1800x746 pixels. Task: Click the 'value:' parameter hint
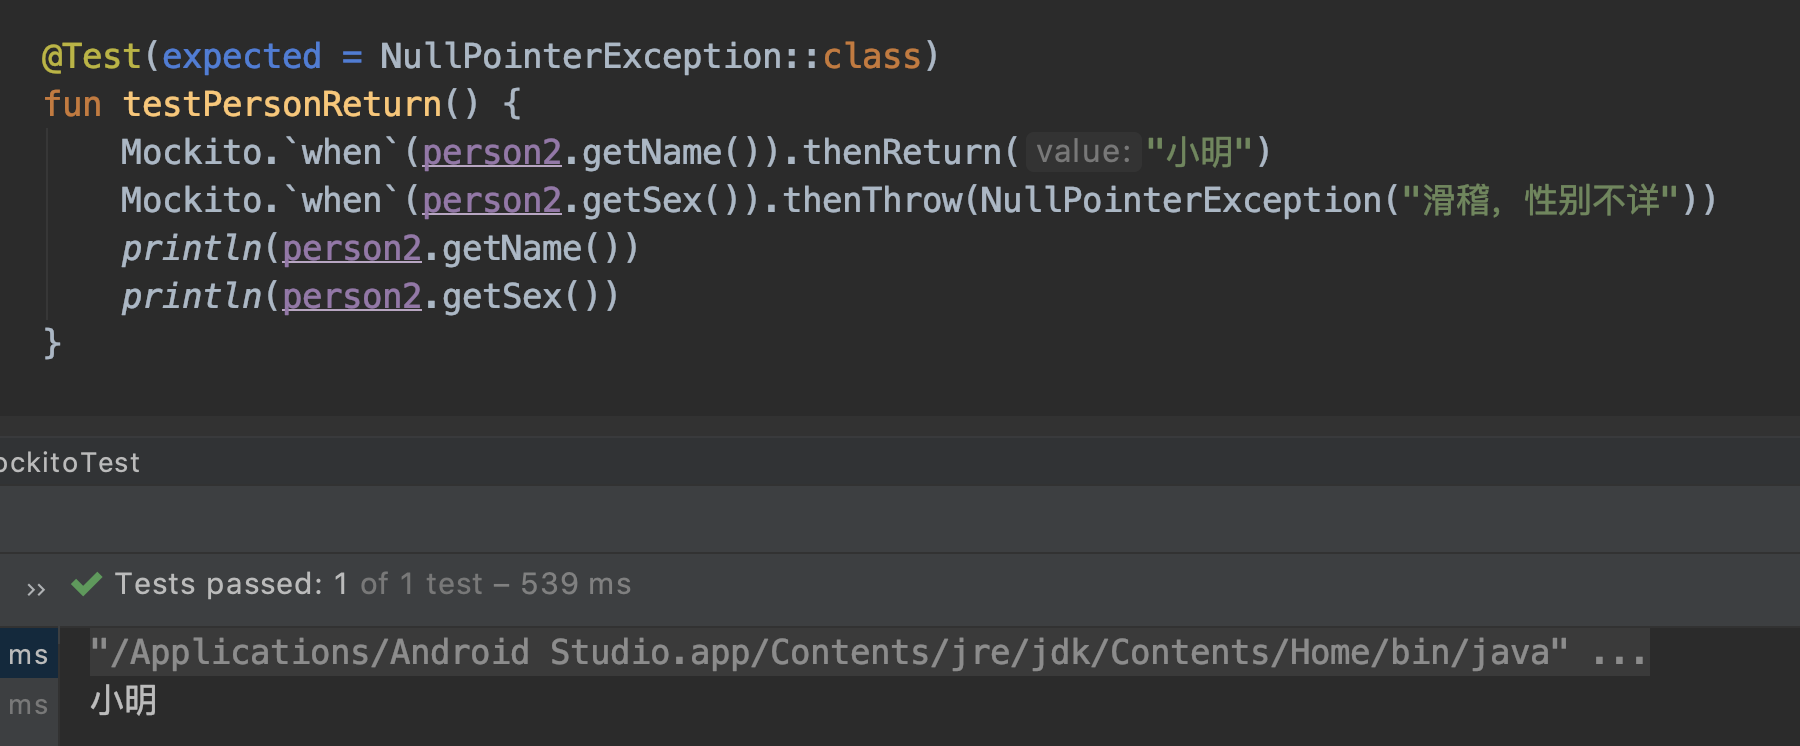pos(1083,152)
